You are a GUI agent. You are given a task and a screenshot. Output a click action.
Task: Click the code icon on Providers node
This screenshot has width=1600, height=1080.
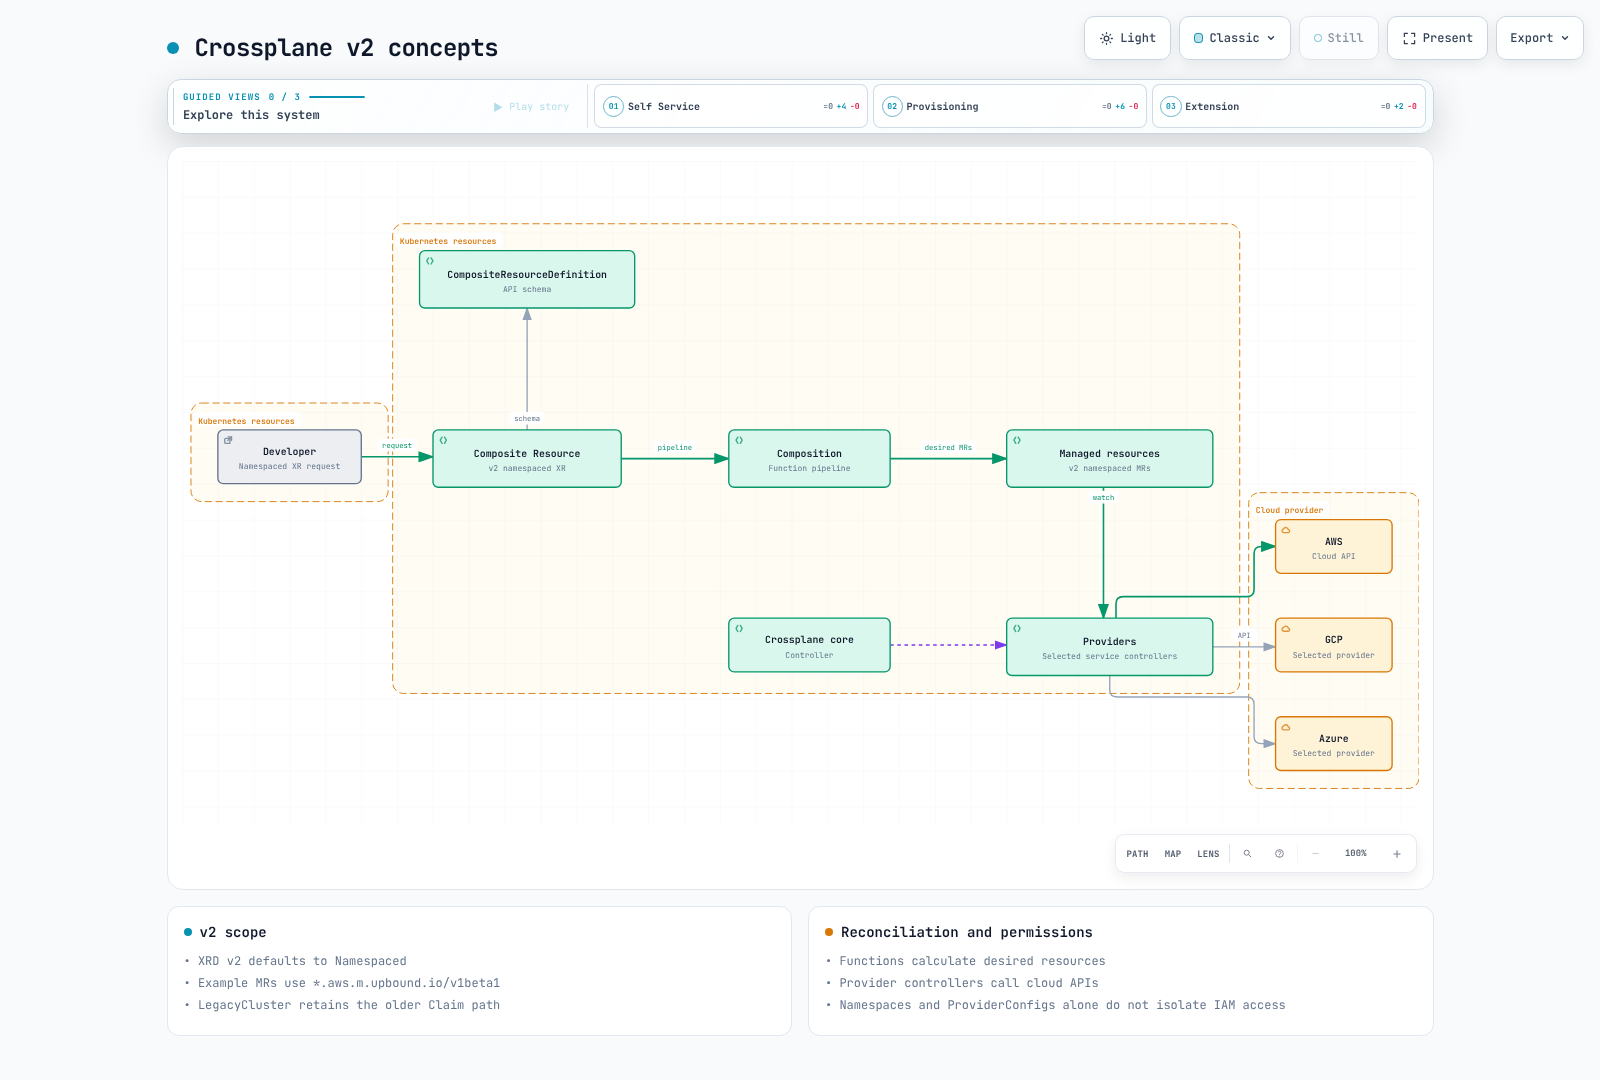(x=1017, y=628)
